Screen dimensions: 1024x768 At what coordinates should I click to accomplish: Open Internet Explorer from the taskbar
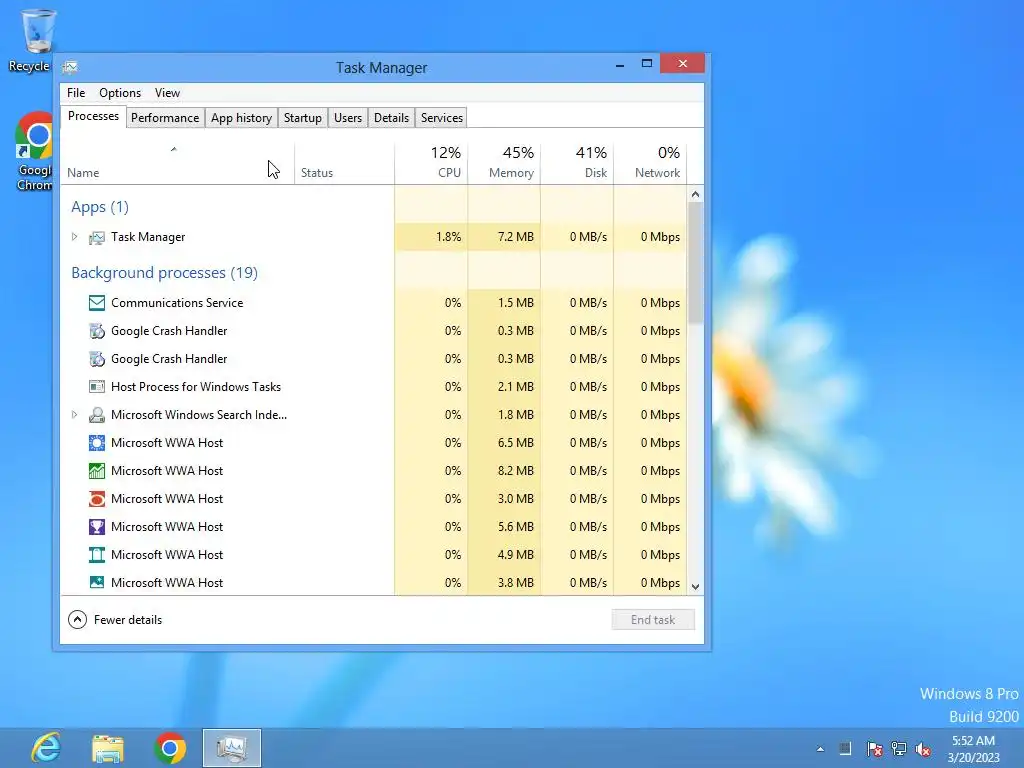(46, 748)
